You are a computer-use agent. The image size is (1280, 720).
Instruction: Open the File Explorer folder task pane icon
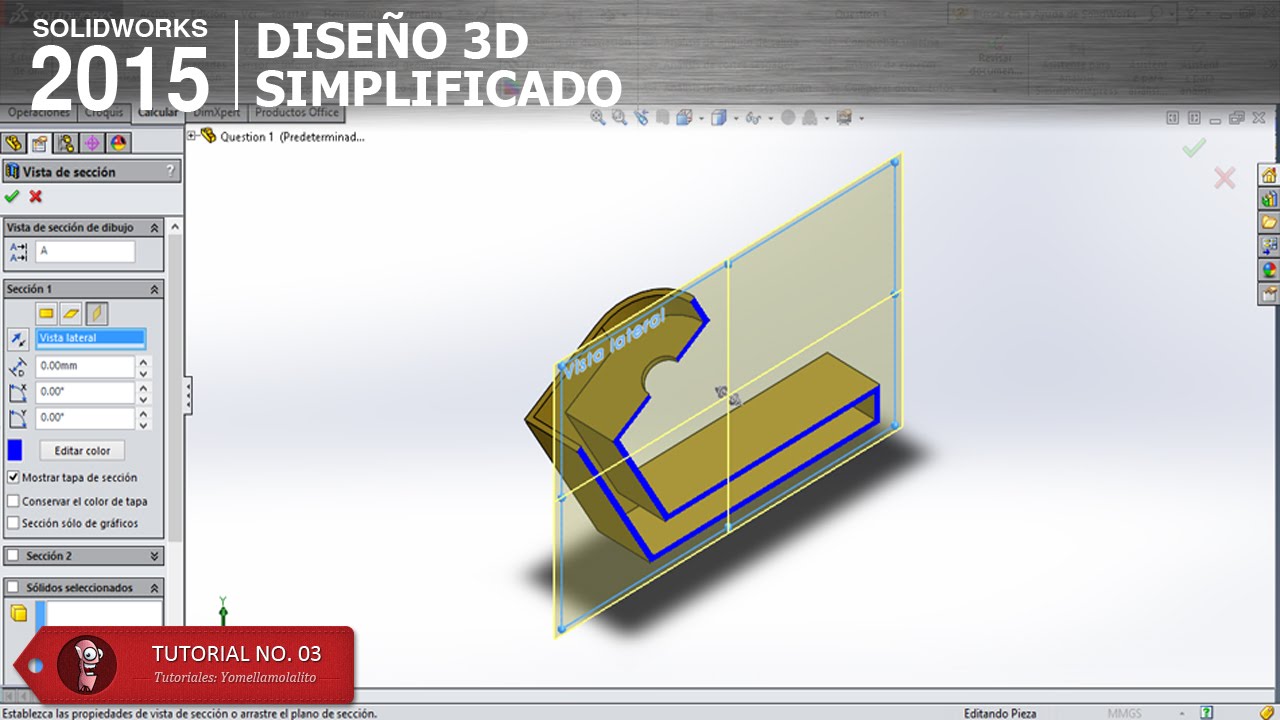(x=1269, y=222)
